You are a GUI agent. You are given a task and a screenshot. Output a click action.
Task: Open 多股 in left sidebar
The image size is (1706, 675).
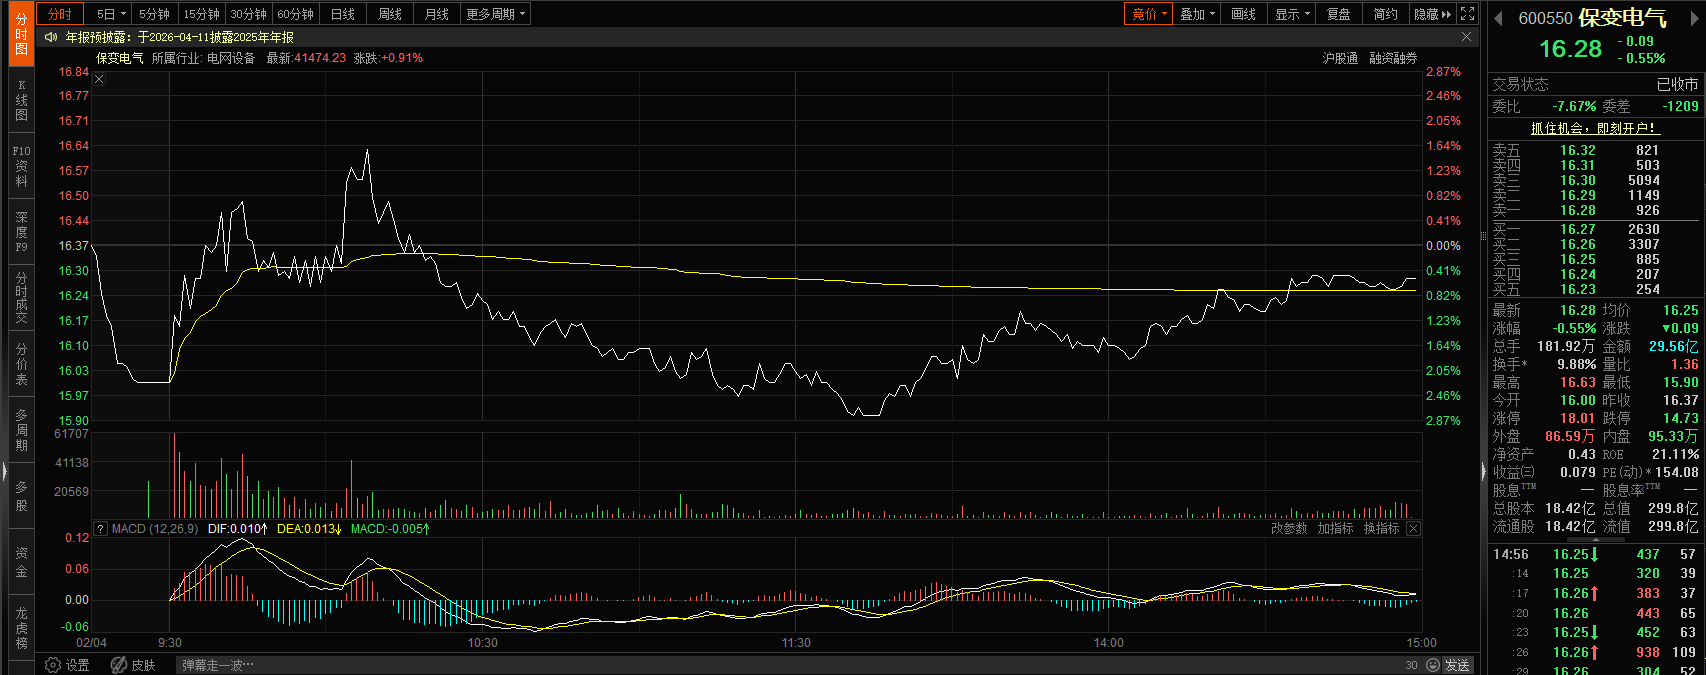21,496
